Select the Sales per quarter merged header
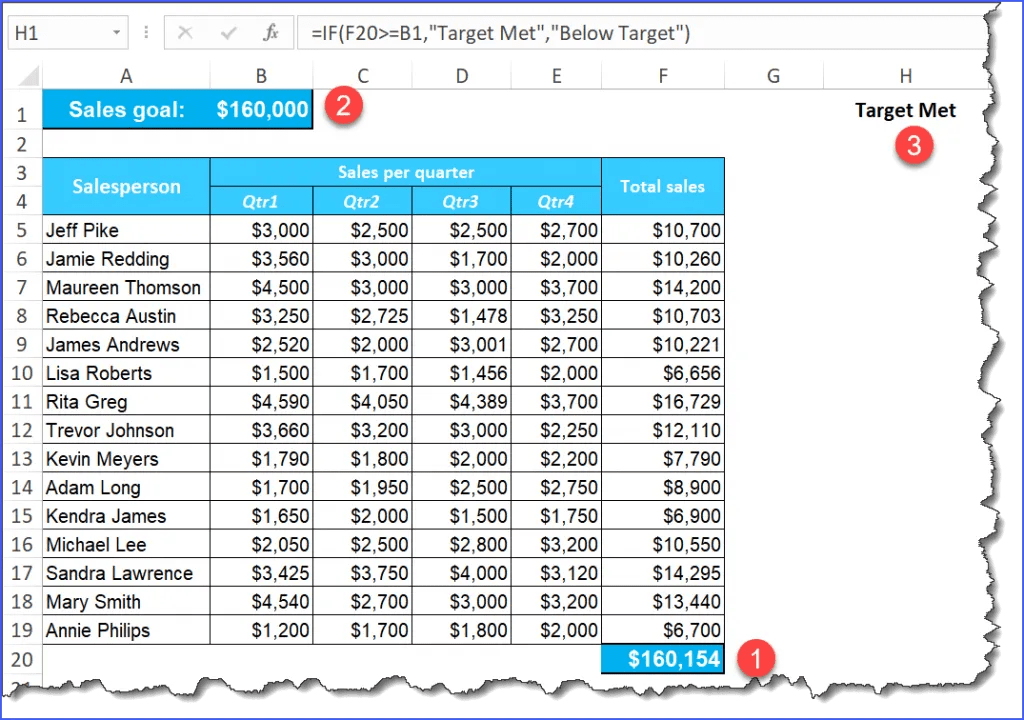The image size is (1024, 720). click(x=405, y=171)
